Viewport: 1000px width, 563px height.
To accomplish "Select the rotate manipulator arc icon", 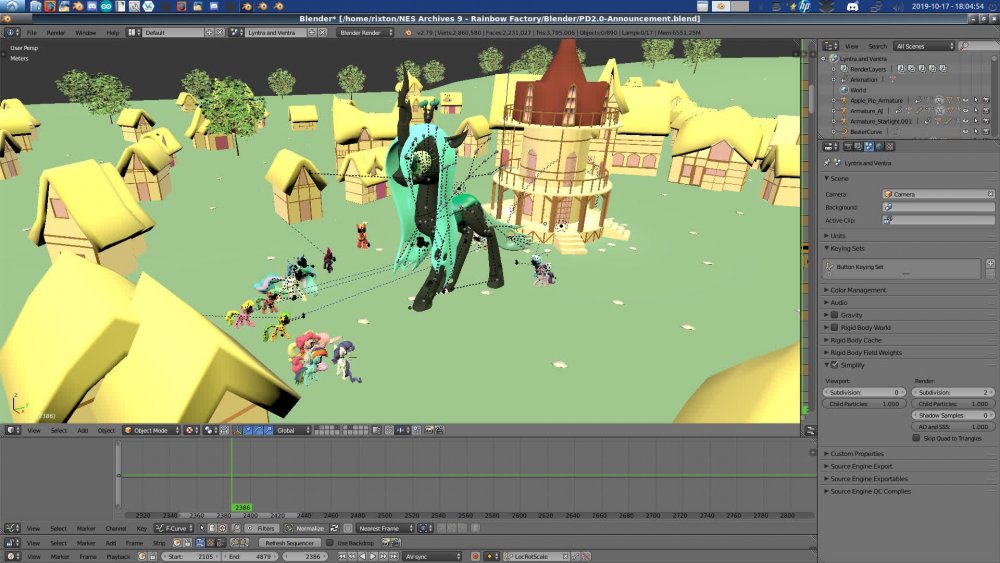I will (x=258, y=430).
